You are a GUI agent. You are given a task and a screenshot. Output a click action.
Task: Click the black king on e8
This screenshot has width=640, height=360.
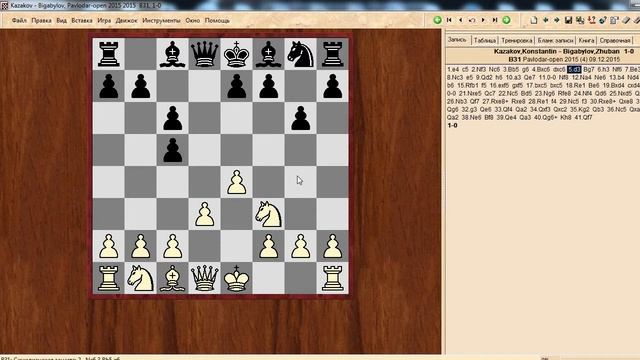[237, 54]
